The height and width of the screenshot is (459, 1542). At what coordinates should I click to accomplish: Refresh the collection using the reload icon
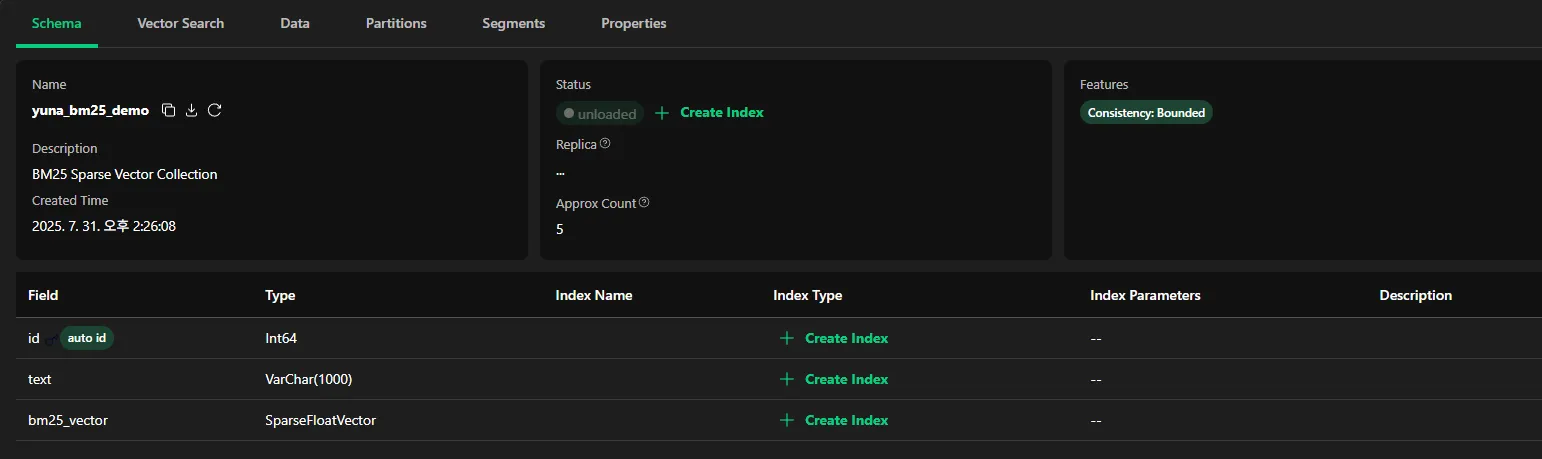pyautogui.click(x=215, y=110)
